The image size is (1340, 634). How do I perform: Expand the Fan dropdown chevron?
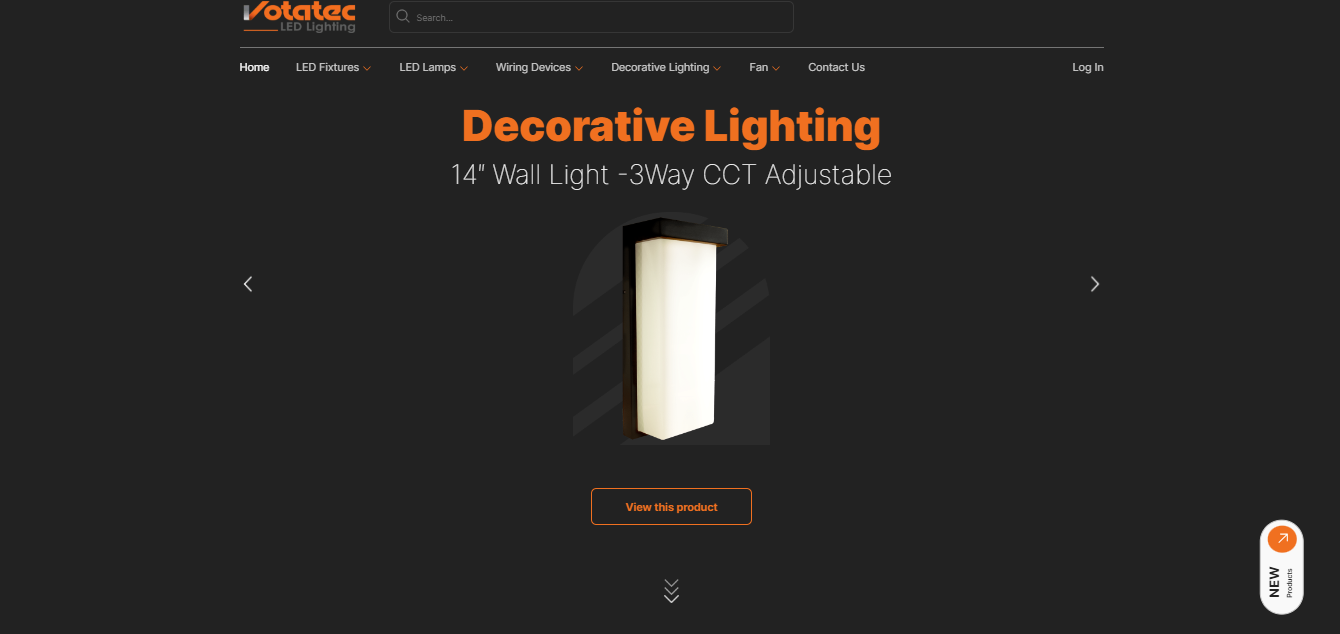coord(776,68)
